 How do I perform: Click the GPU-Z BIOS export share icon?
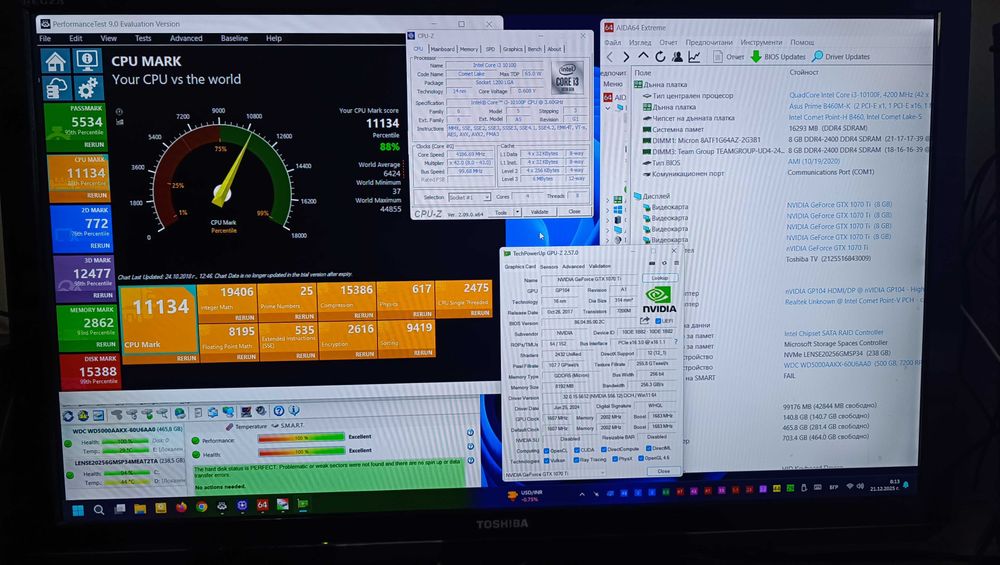645,321
